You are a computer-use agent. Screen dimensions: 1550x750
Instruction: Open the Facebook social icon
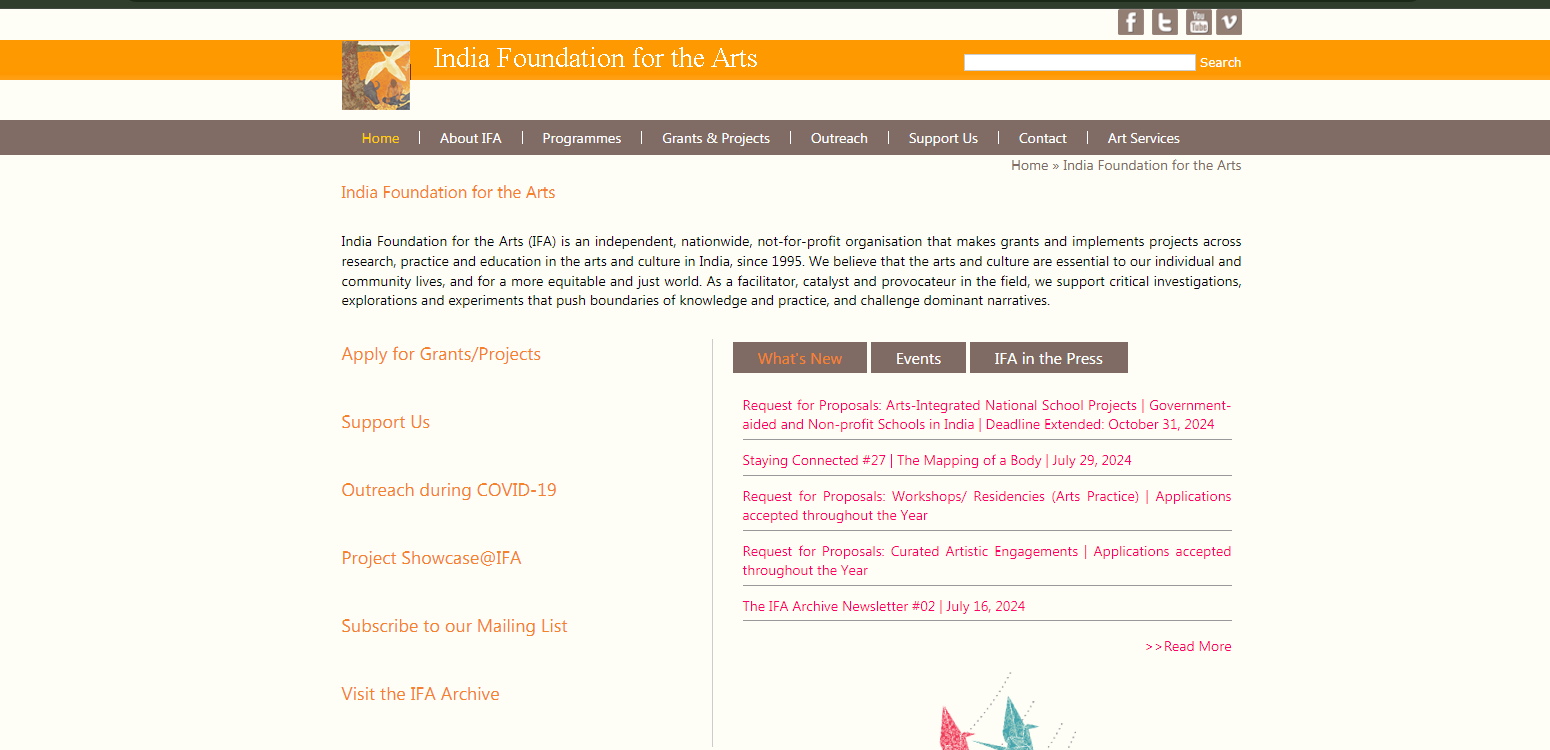(1130, 22)
